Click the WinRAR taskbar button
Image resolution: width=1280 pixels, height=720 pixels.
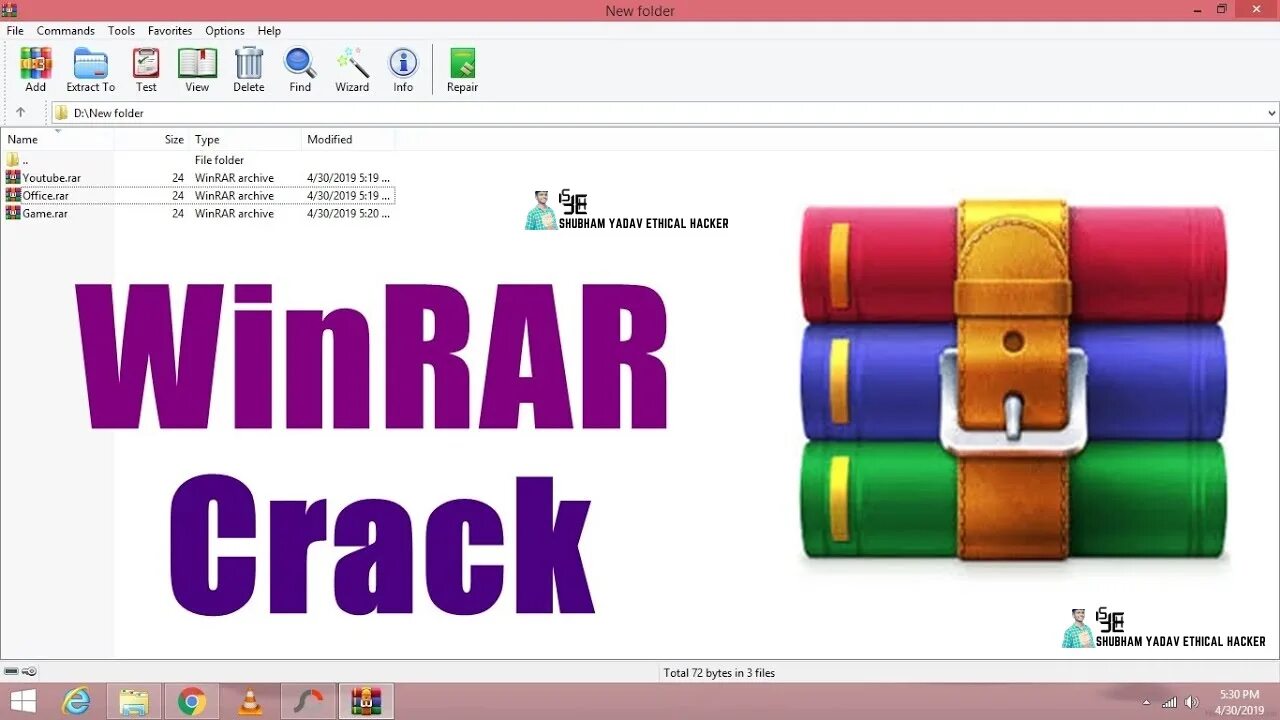pyautogui.click(x=366, y=702)
